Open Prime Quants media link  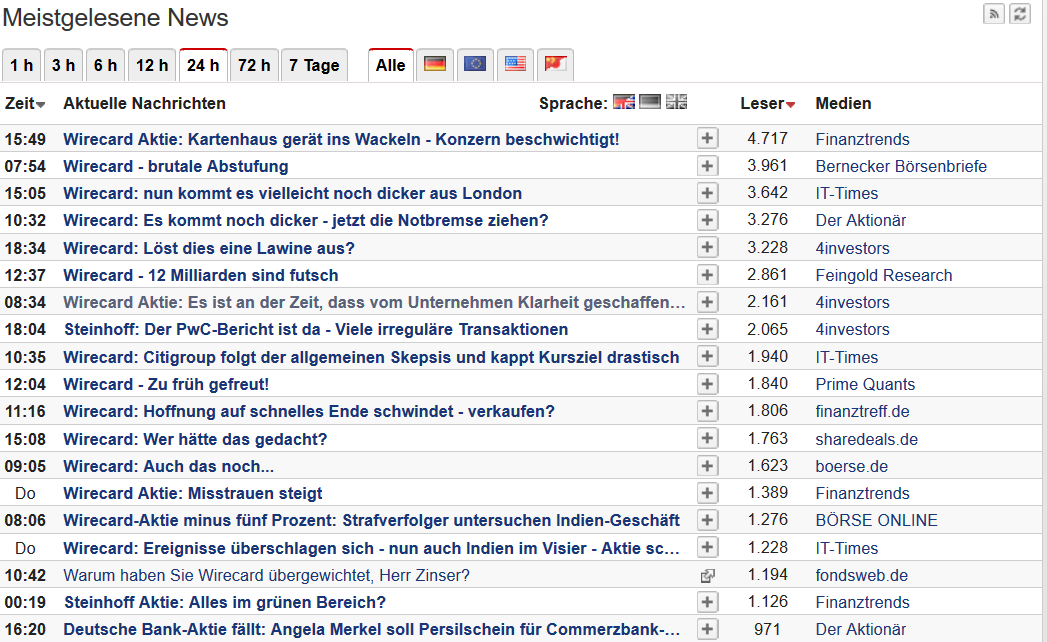pyautogui.click(x=865, y=384)
